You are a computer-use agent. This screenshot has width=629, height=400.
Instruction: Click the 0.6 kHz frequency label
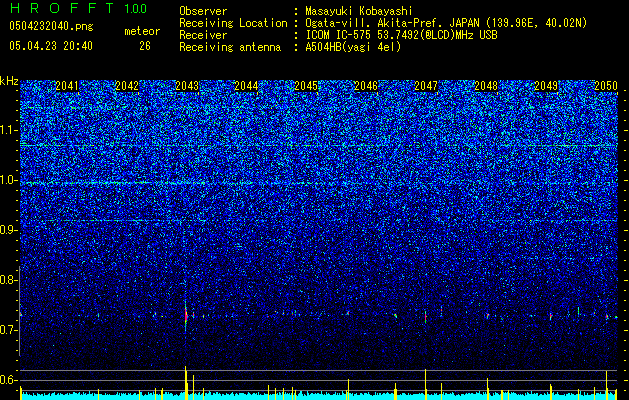(8, 380)
